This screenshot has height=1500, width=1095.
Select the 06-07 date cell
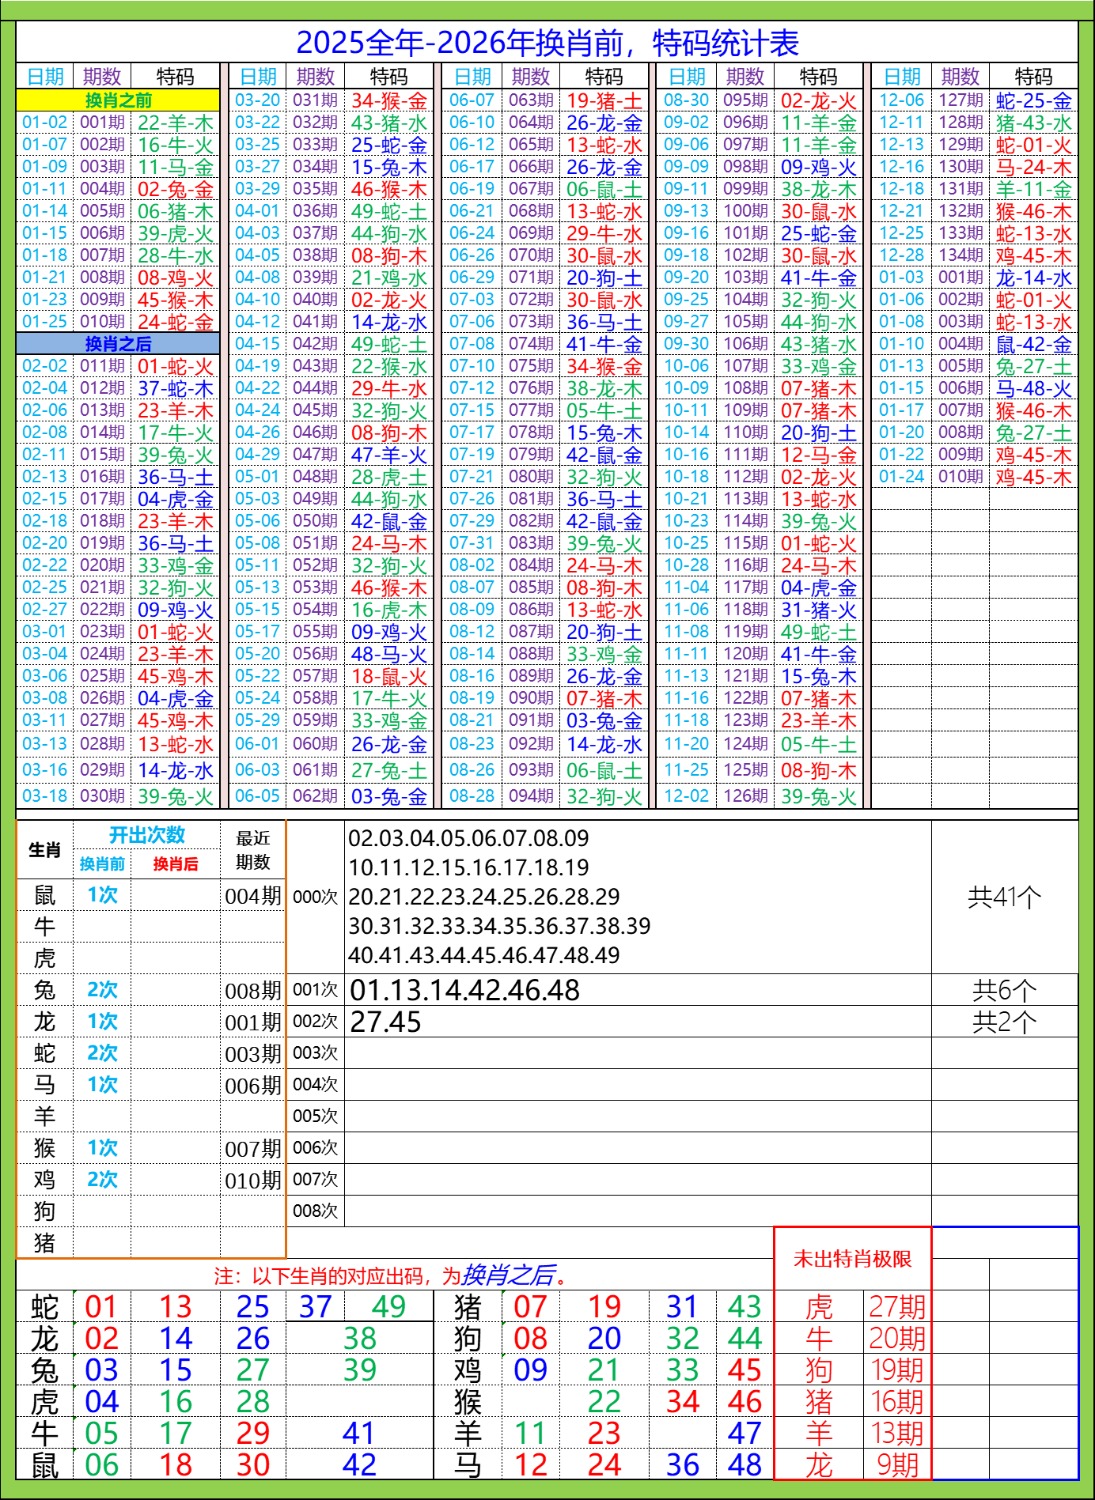tap(472, 100)
